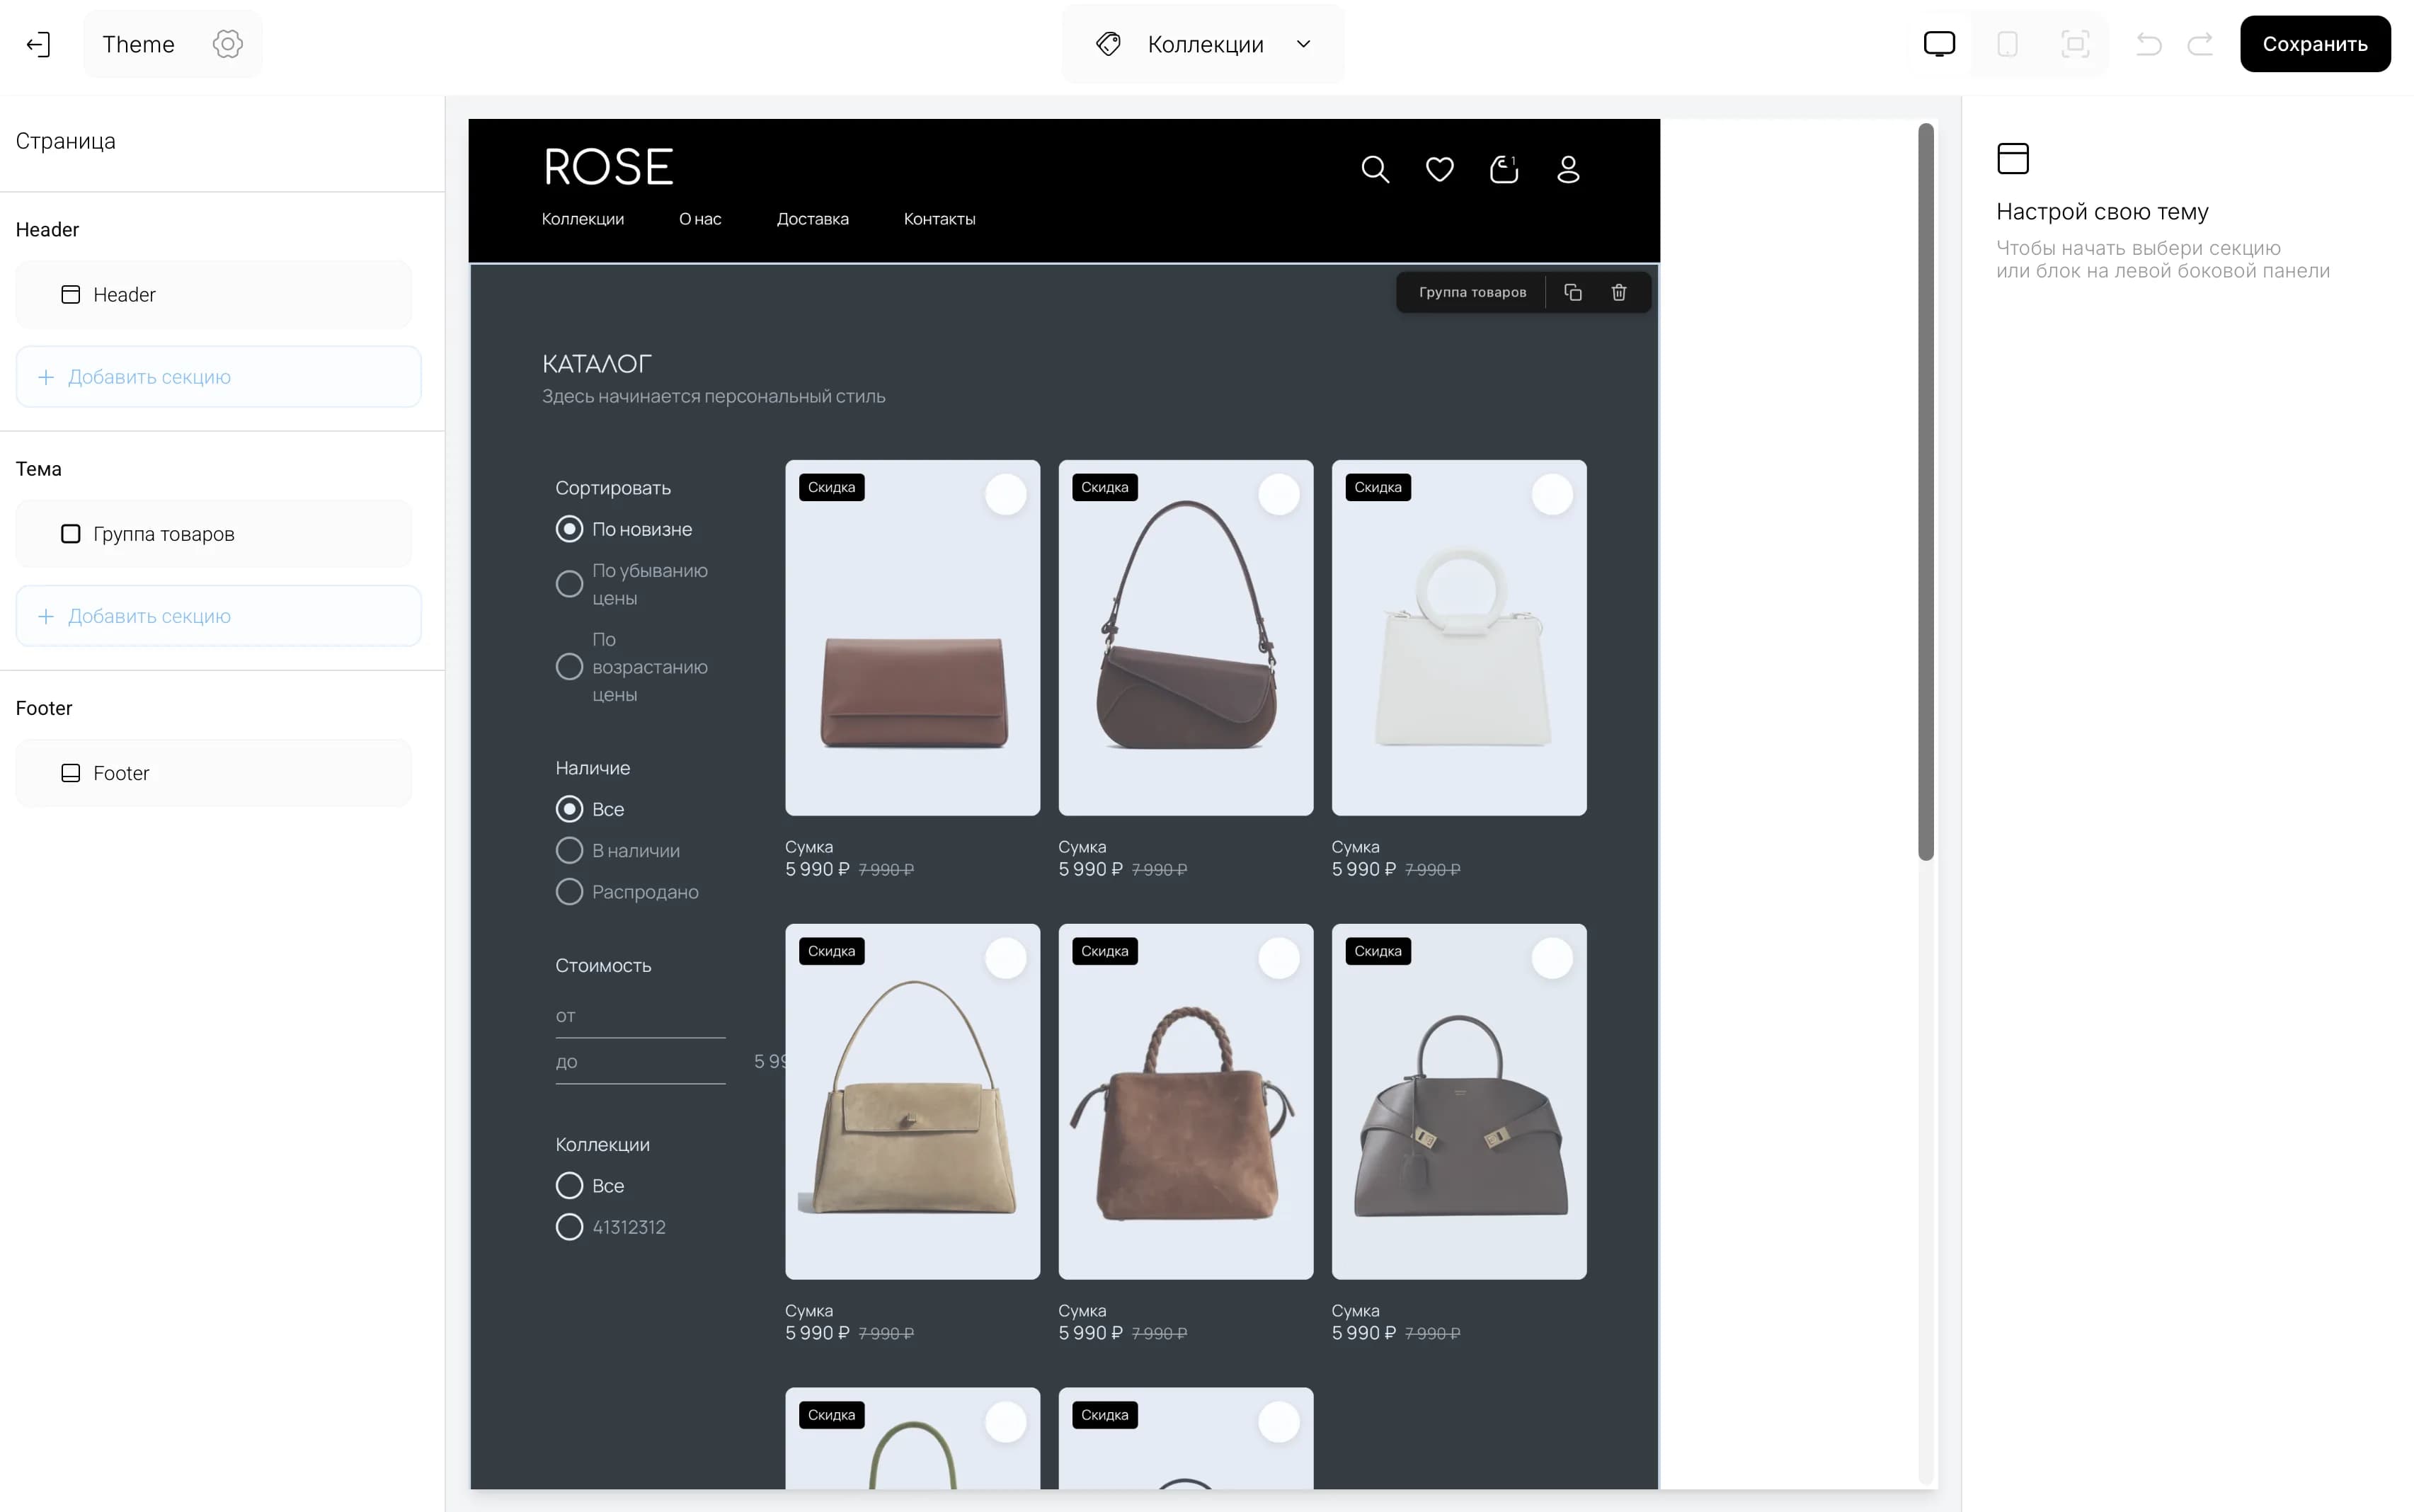The width and height of the screenshot is (2414, 1512).
Task: Select sort 'По новизне' radio
Action: (569, 529)
